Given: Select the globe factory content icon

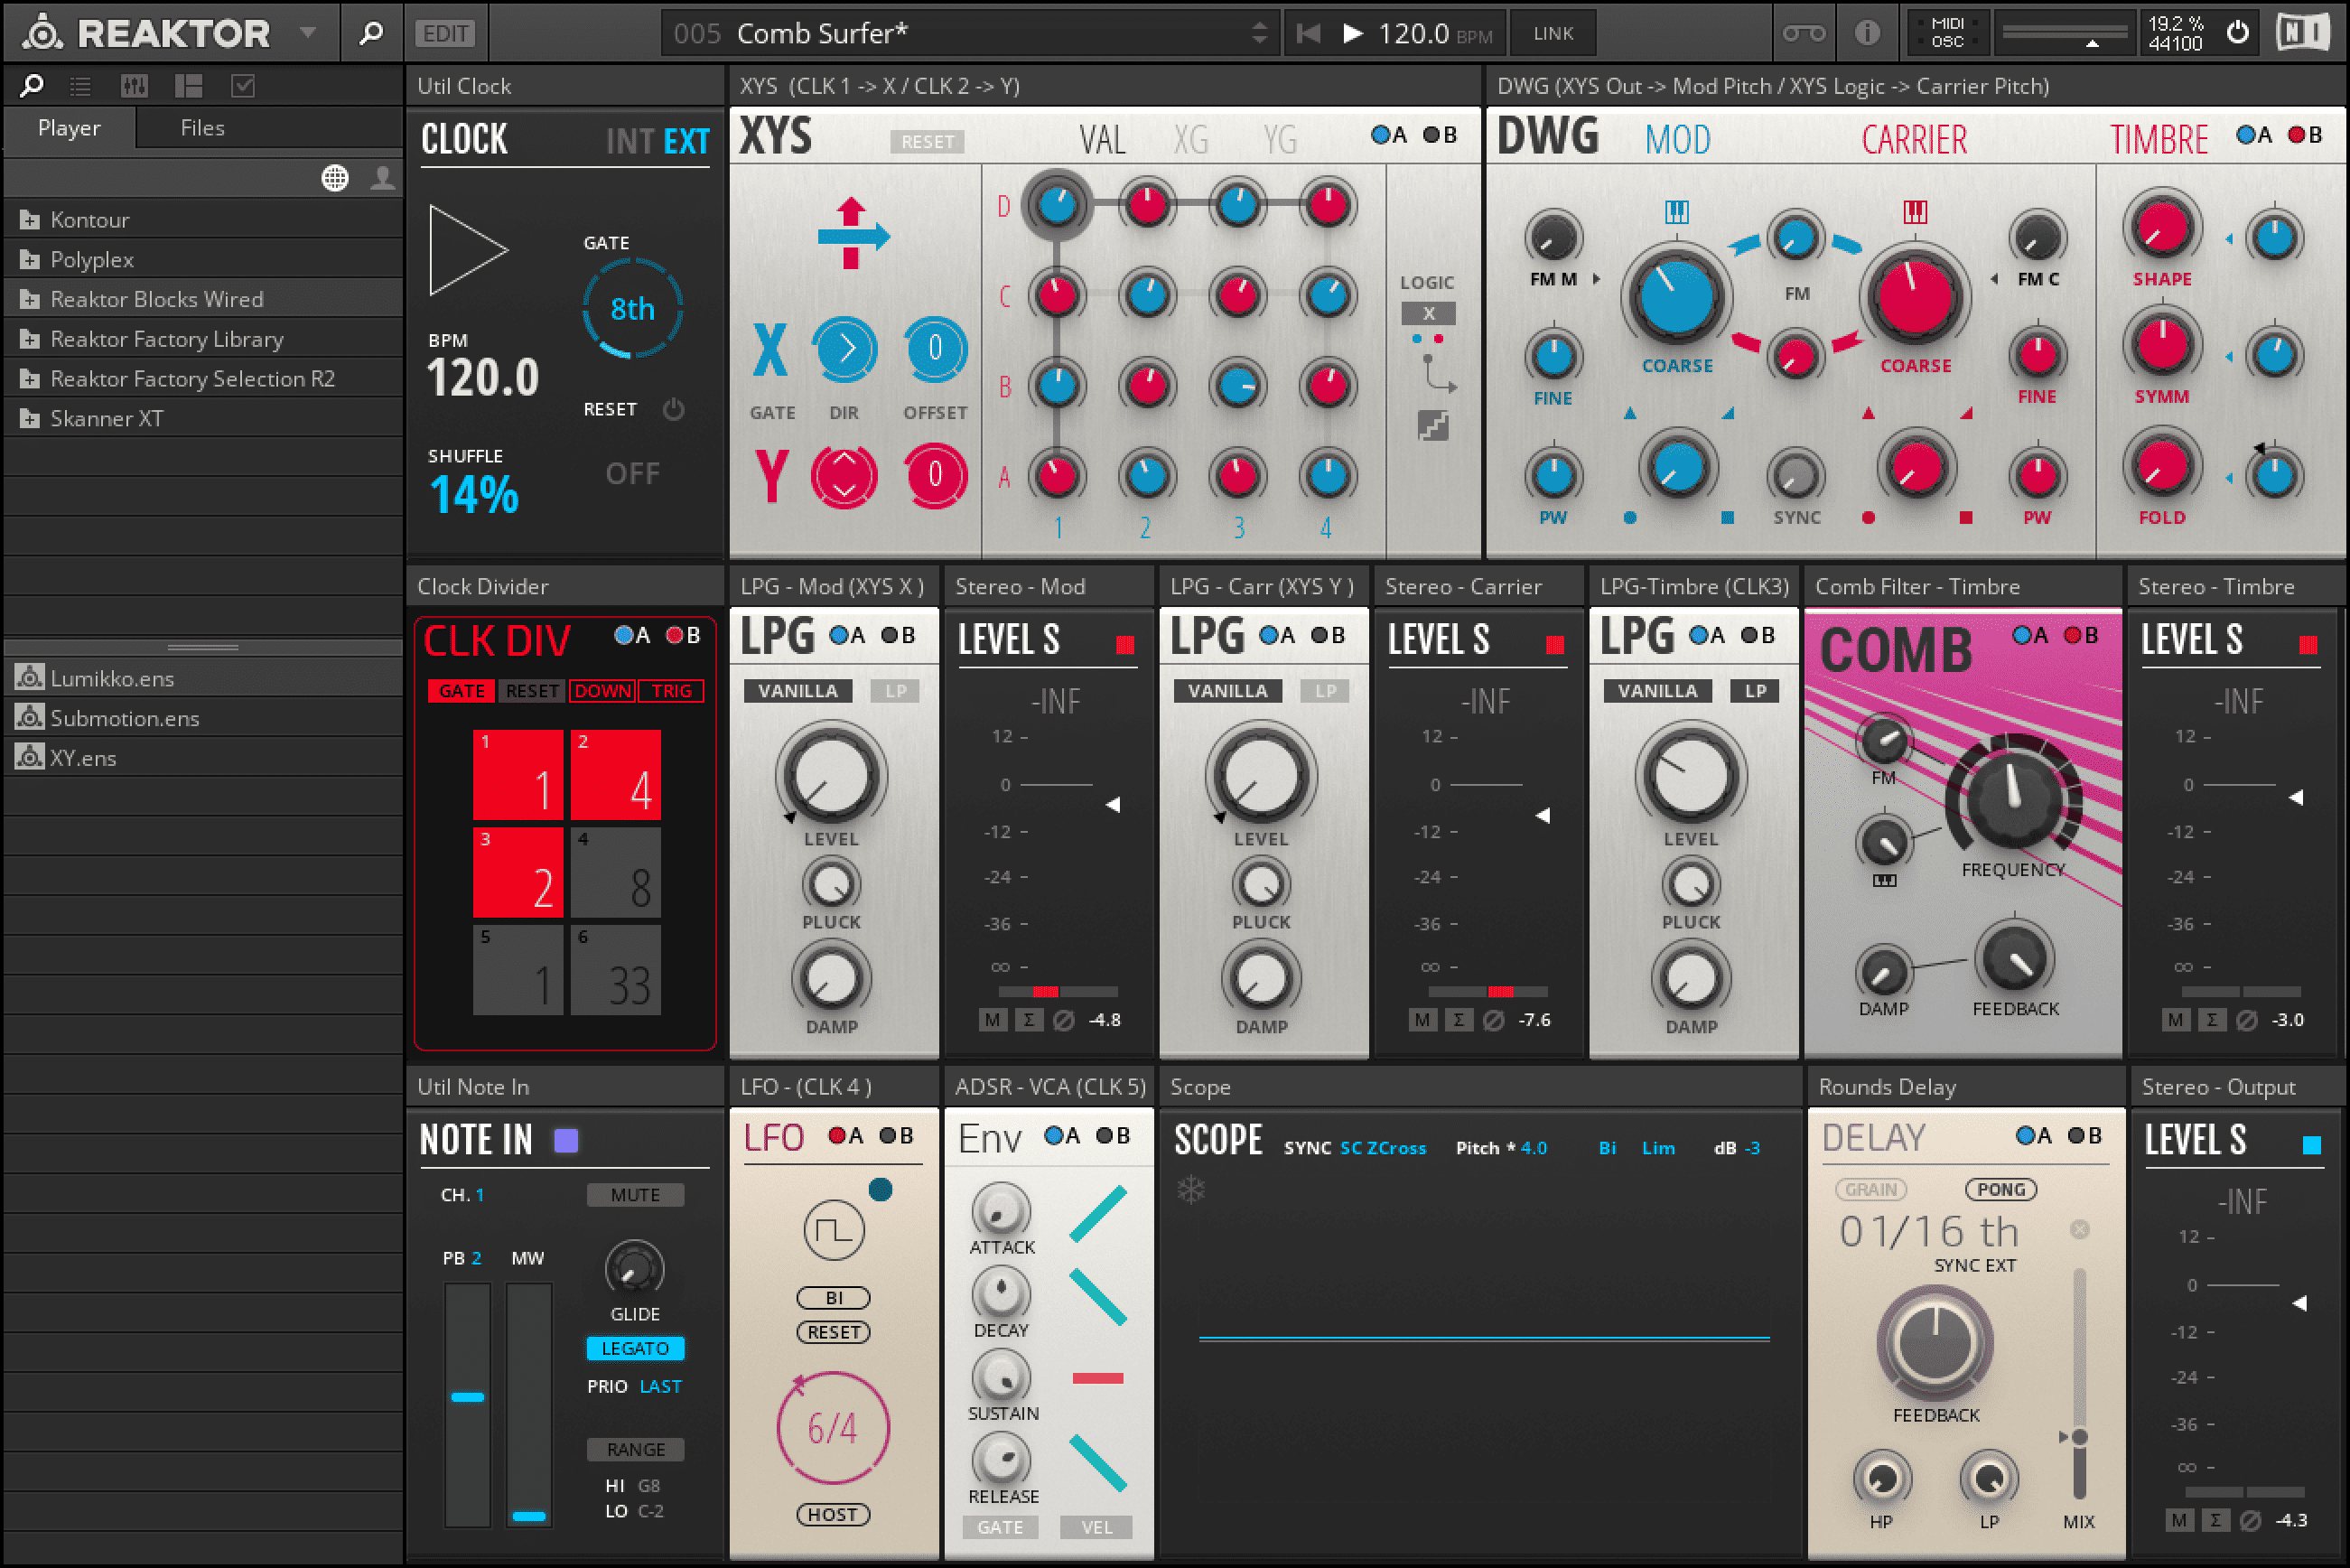Looking at the screenshot, I should click(x=335, y=178).
